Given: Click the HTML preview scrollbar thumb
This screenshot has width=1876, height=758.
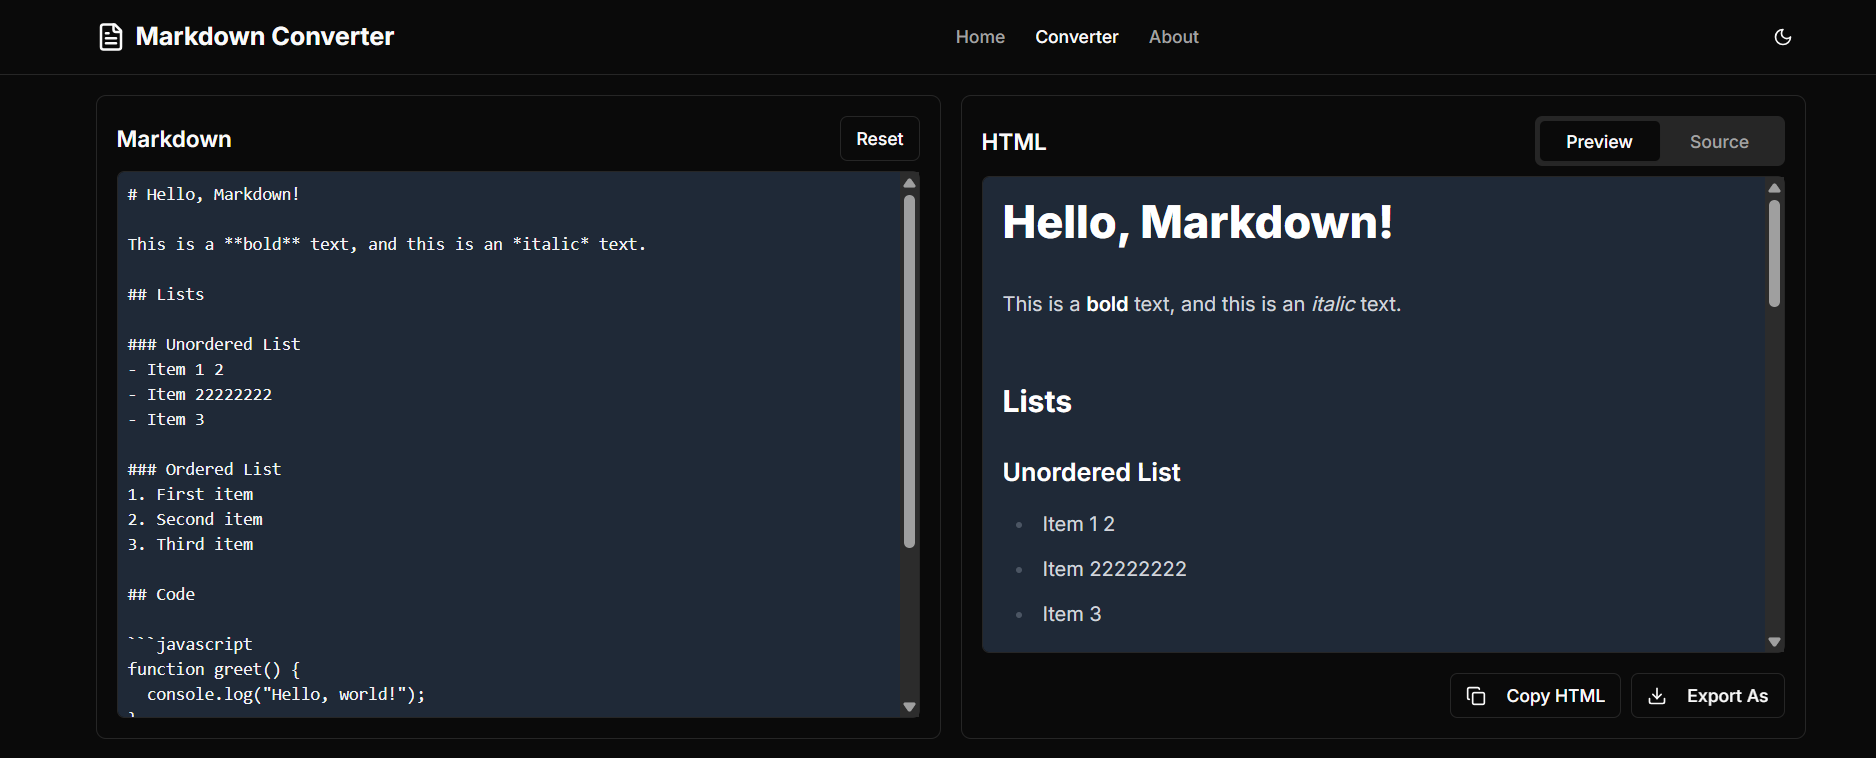Looking at the screenshot, I should pyautogui.click(x=1774, y=253).
